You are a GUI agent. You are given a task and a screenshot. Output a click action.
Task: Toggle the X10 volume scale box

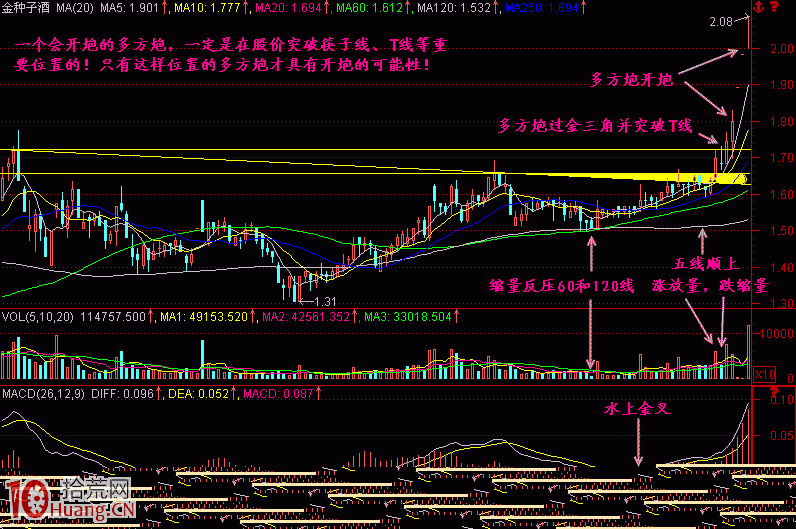765,375
